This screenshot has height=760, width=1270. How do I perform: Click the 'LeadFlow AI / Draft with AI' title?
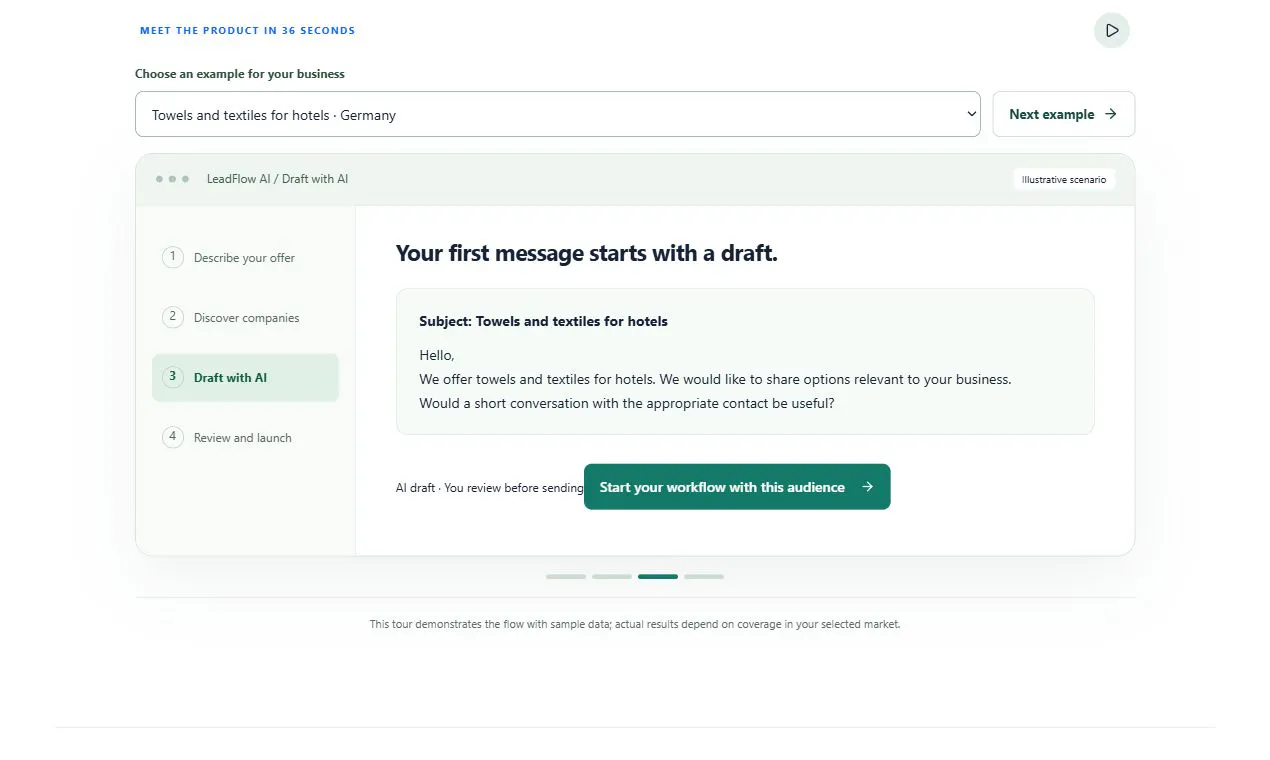[277, 179]
